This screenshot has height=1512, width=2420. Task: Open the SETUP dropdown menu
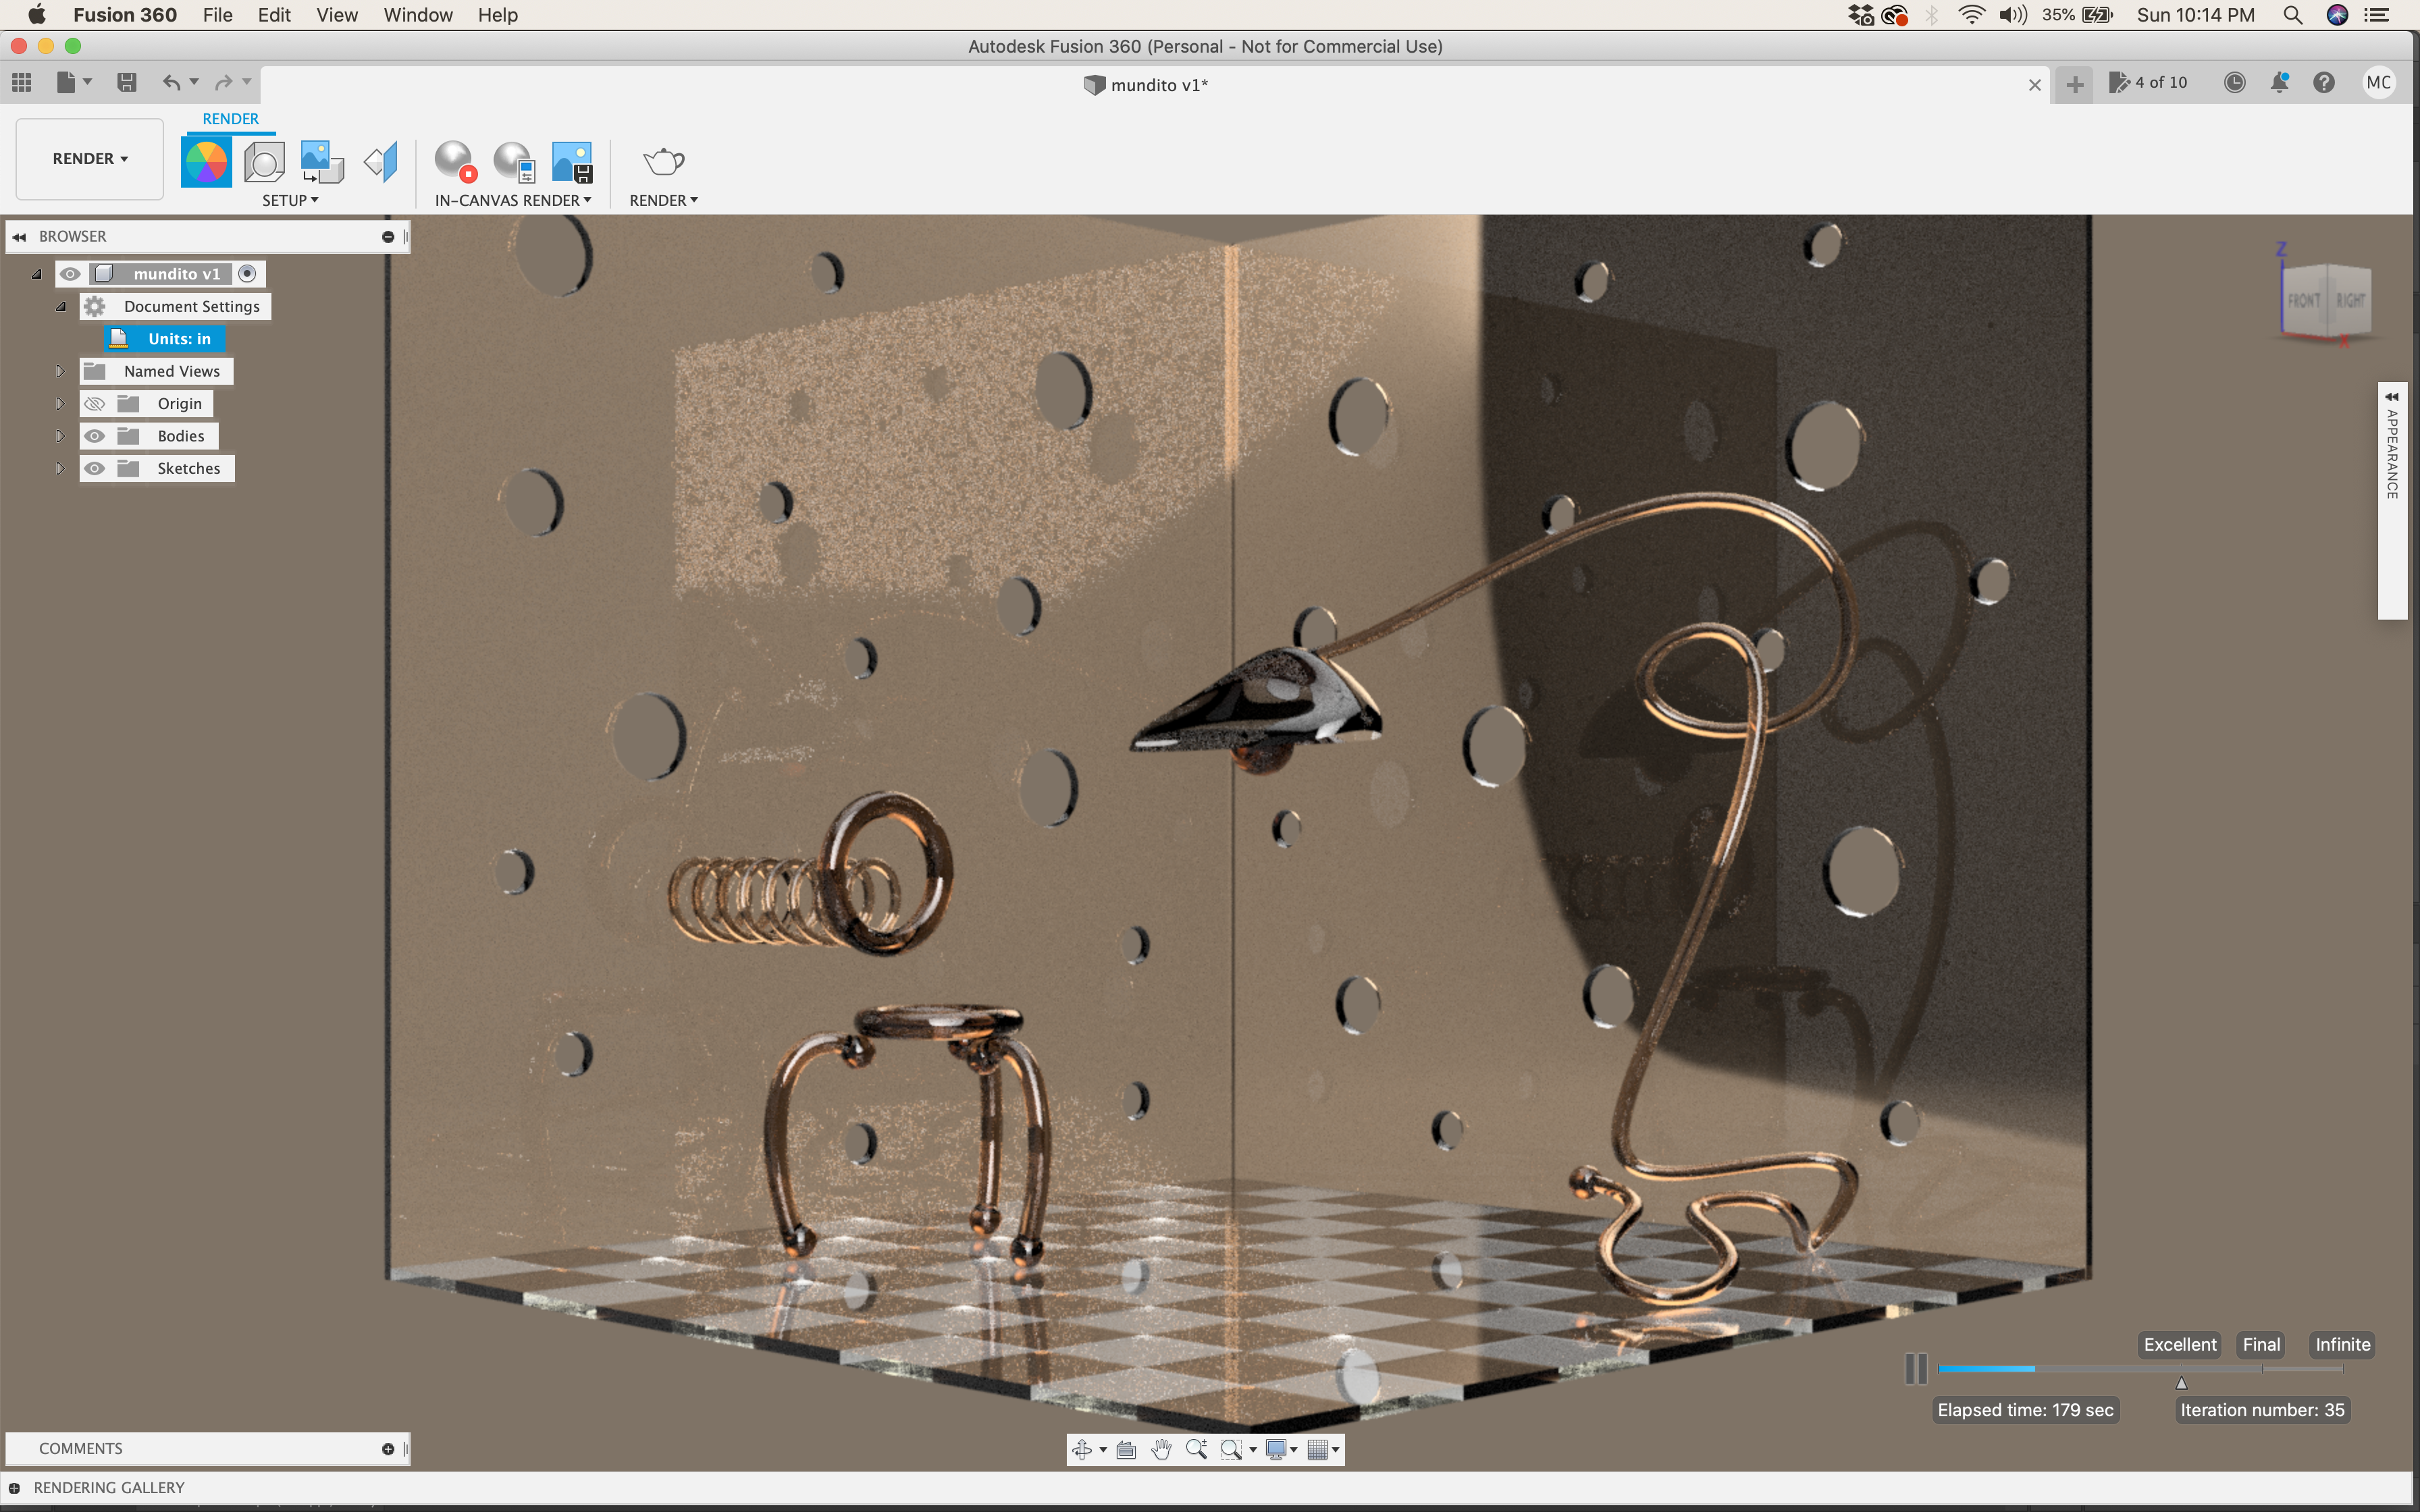coord(290,200)
